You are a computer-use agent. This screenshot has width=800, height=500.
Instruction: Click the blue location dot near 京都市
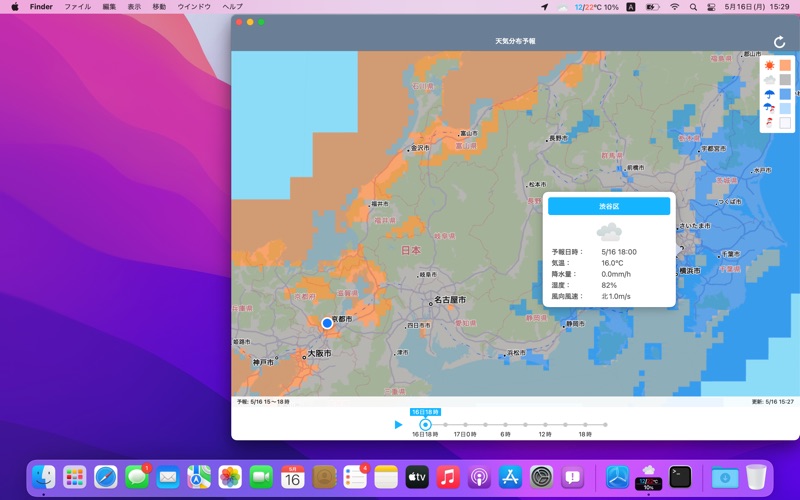(x=327, y=323)
